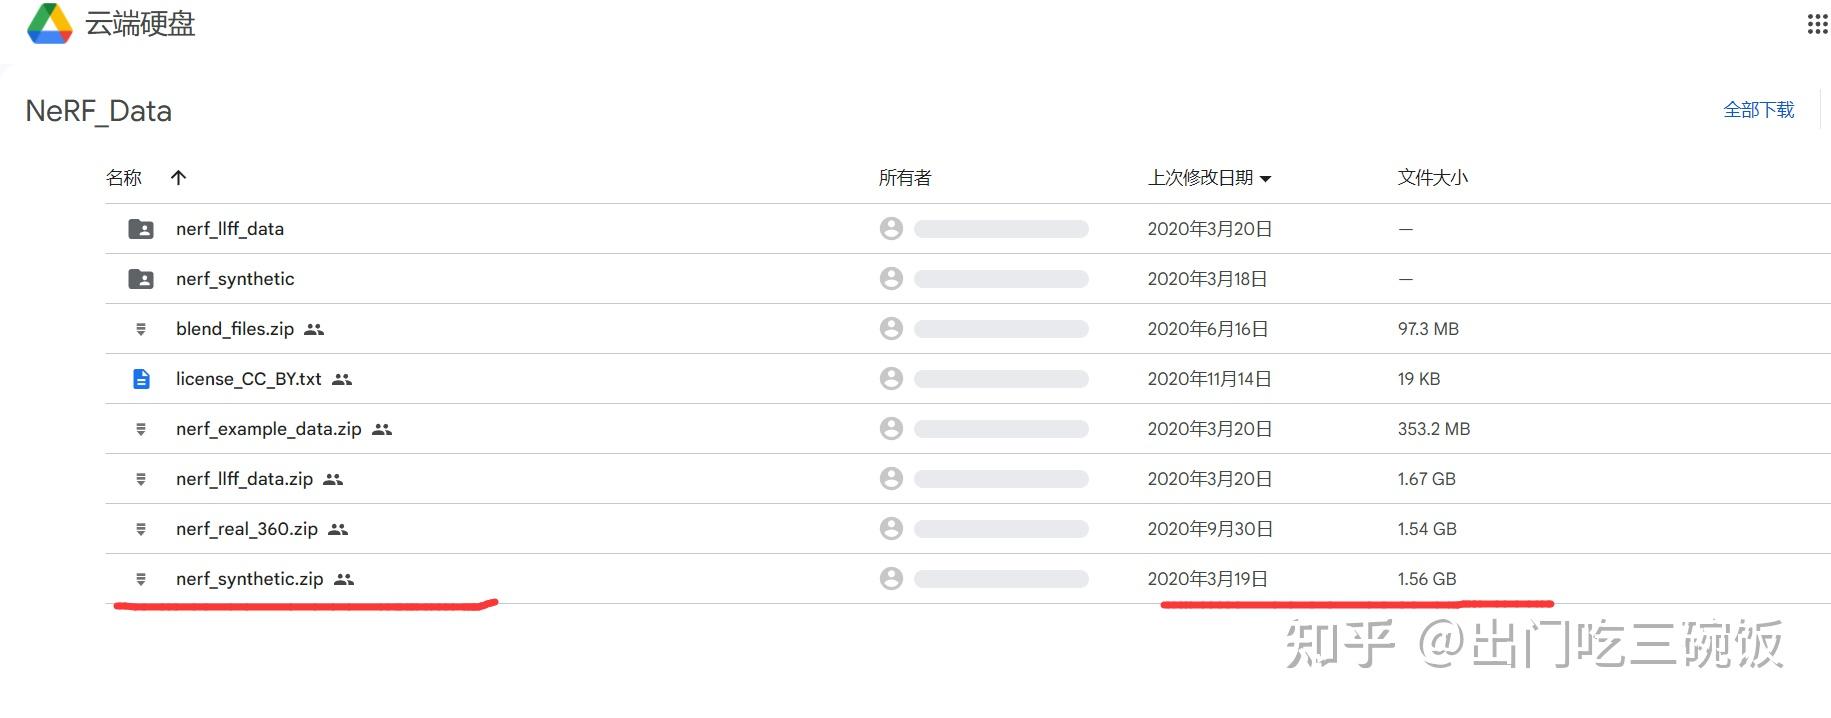Image resolution: width=1831 pixels, height=718 pixels.
Task: Click the 上次修改日期 column header text
Action: [x=1200, y=178]
